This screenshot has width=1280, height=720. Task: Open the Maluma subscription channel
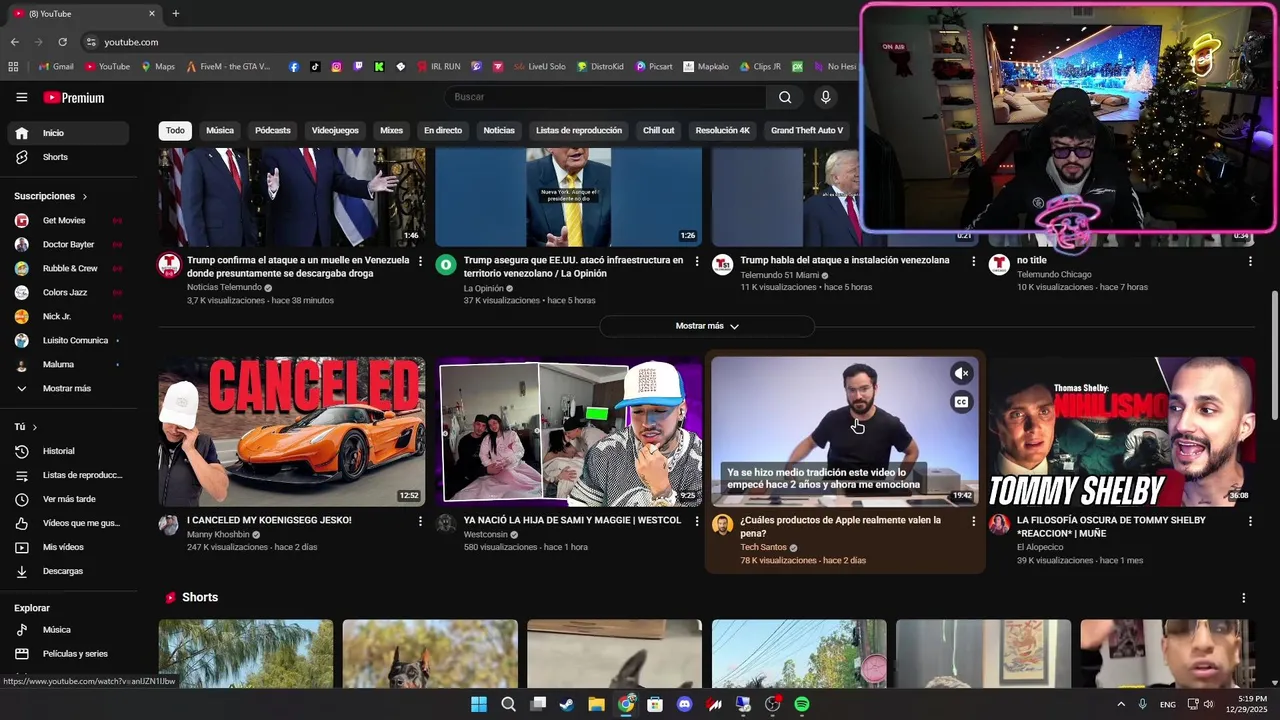click(68, 364)
